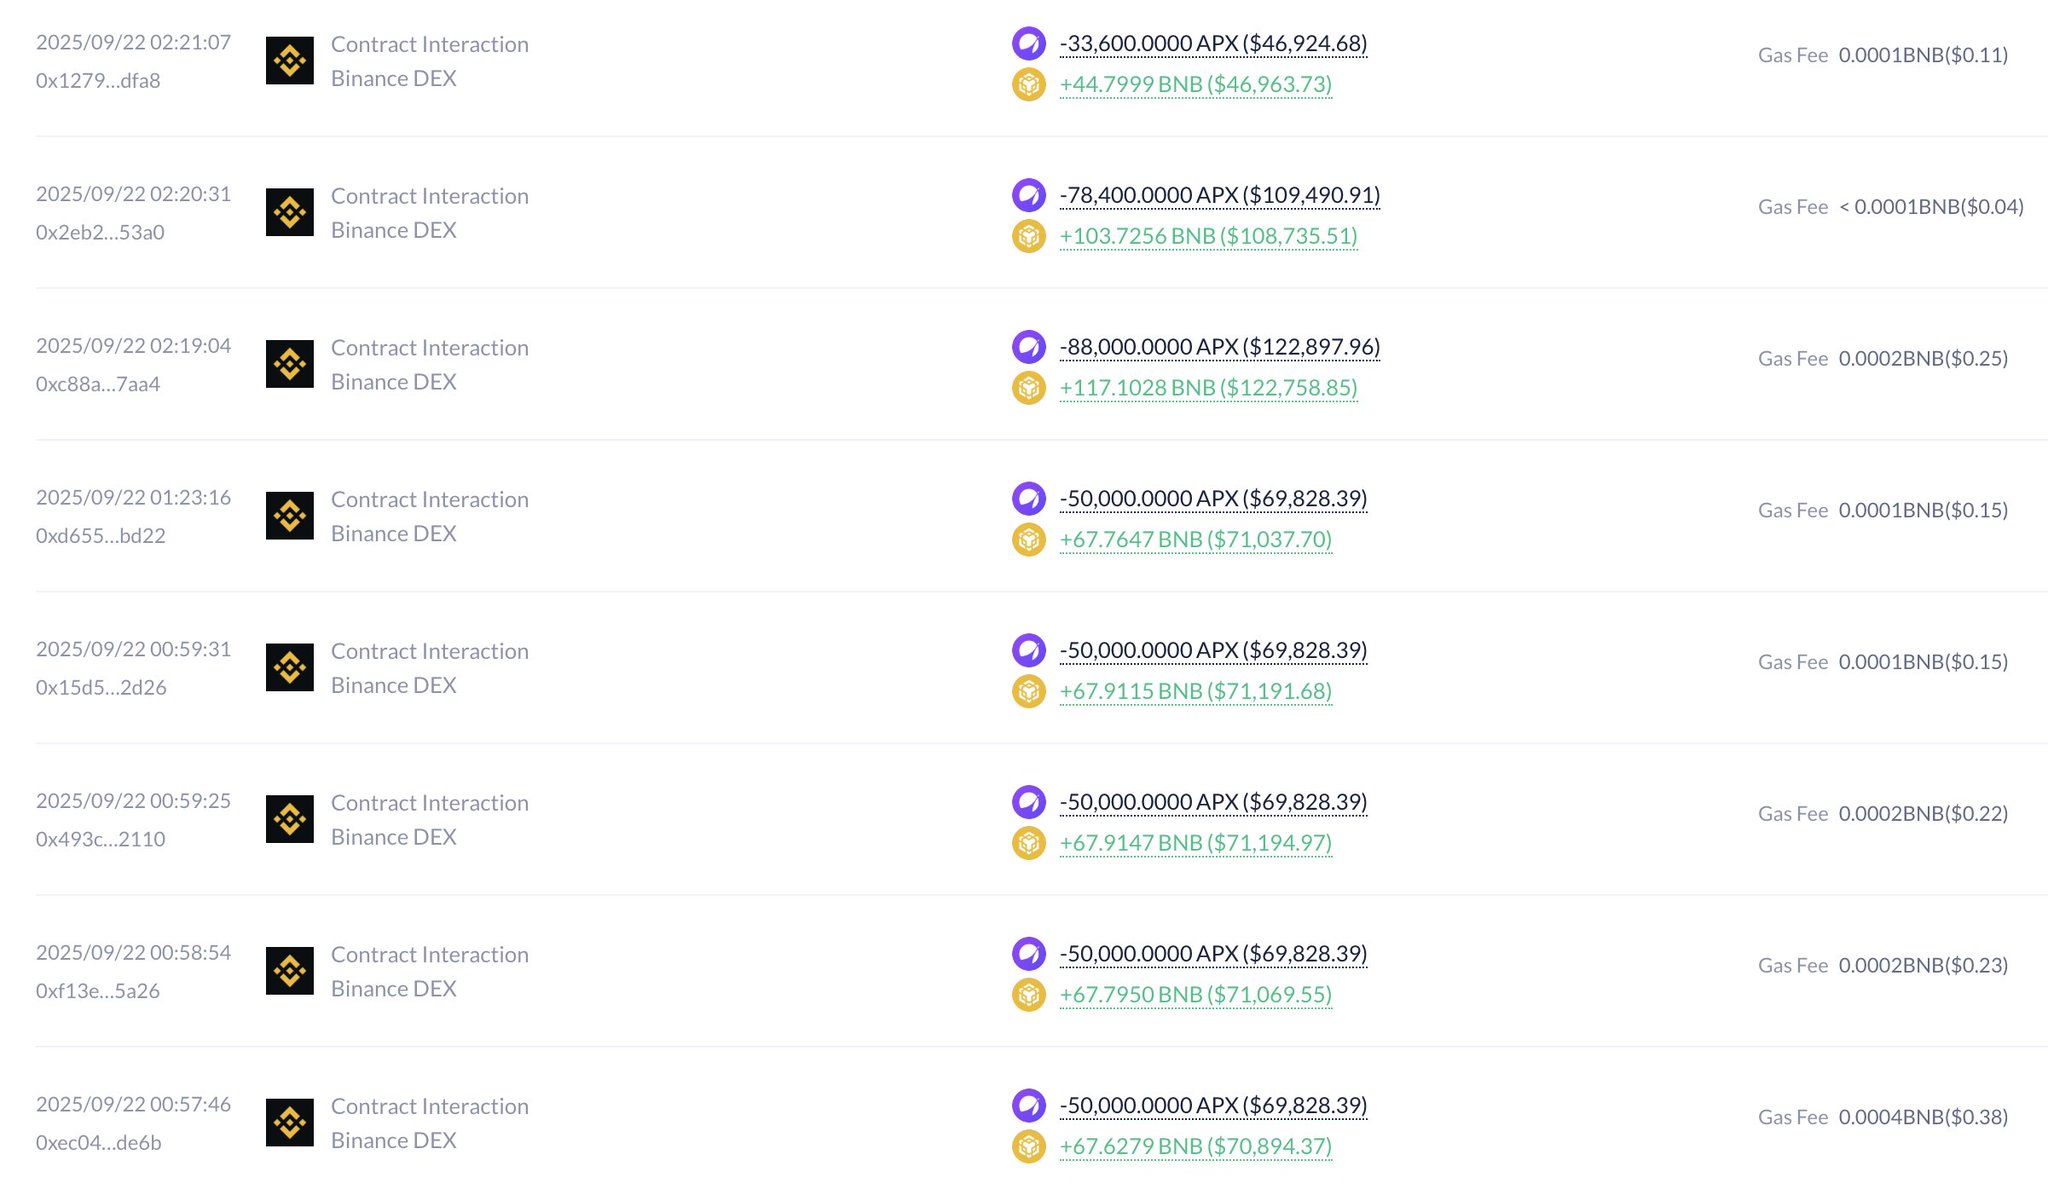Image resolution: width=2048 pixels, height=1195 pixels.
Task: Click the +67.9147 BNB amount link
Action: pos(1195,843)
